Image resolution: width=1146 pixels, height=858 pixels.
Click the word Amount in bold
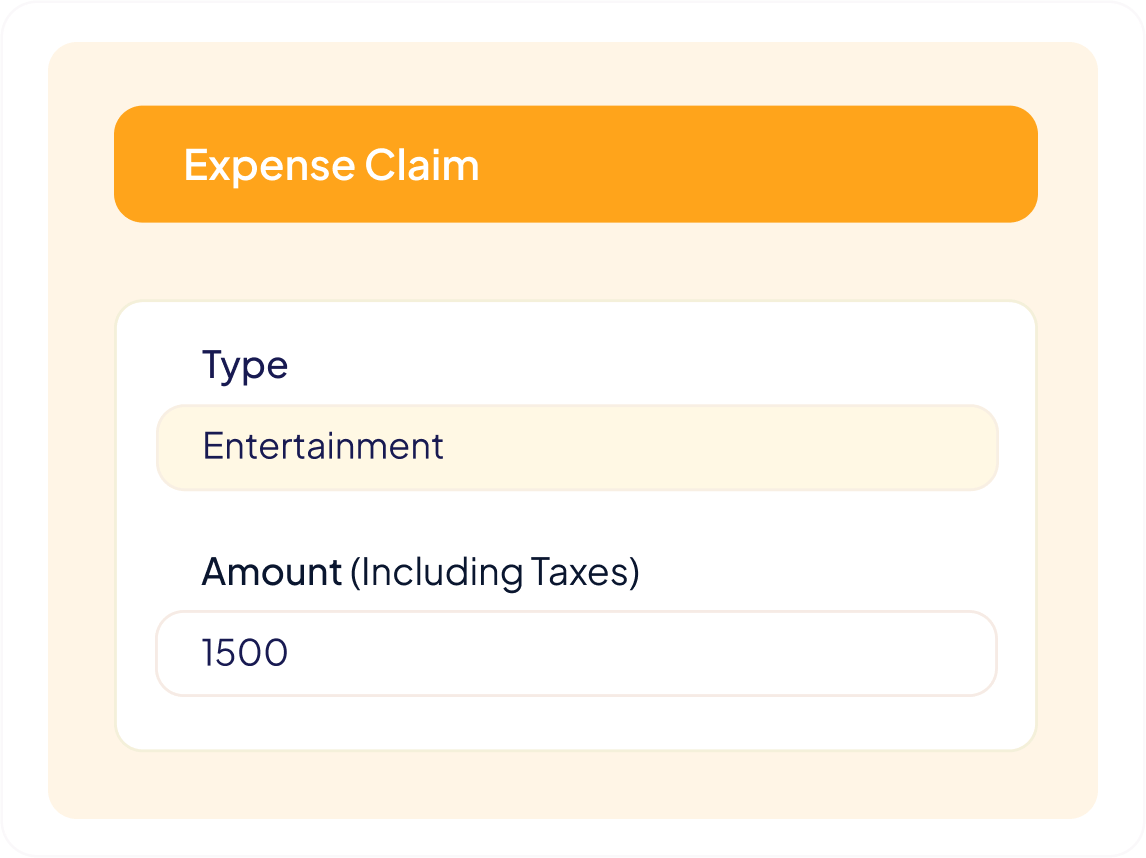click(270, 573)
